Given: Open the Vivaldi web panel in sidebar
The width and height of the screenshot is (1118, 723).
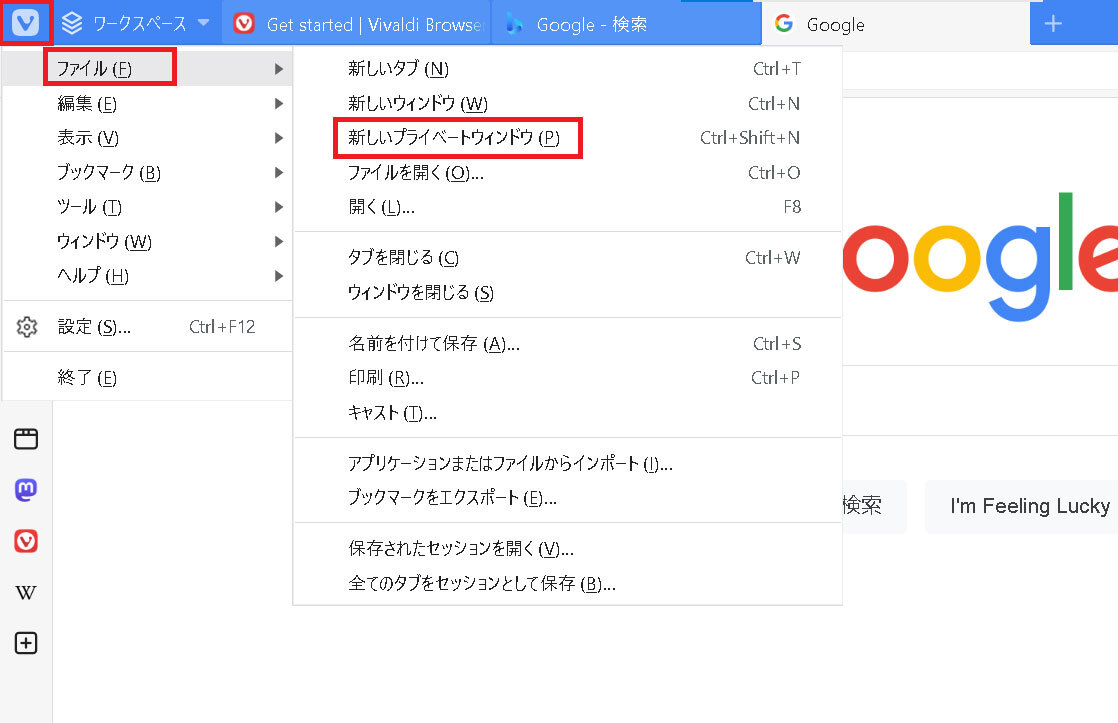Looking at the screenshot, I should (x=26, y=541).
